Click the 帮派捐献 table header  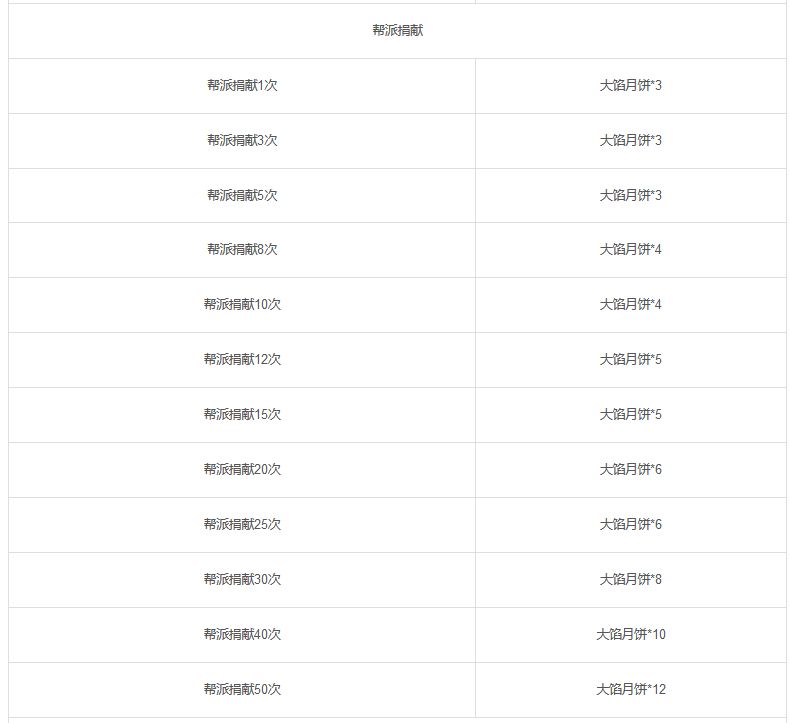(x=398, y=30)
